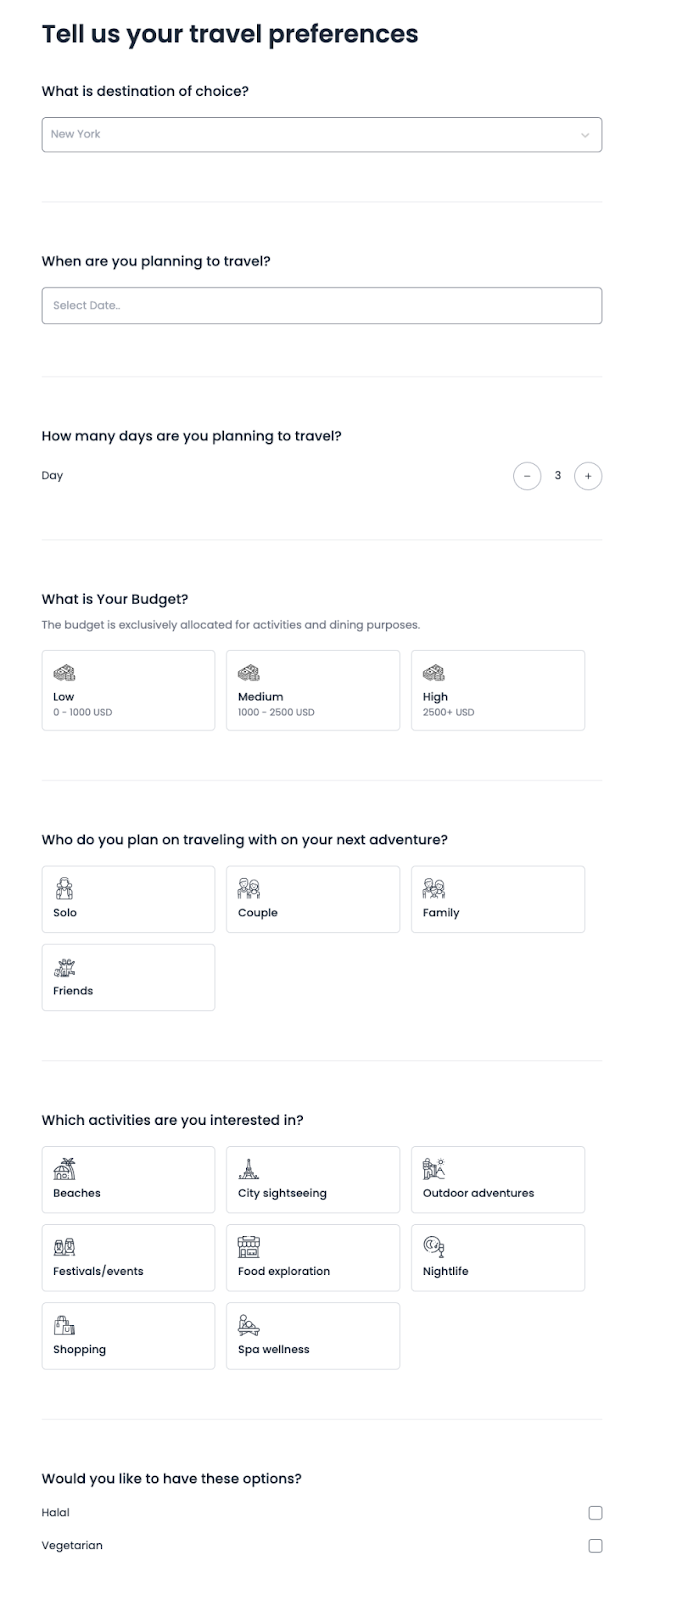Select the Family travelers icon
The height and width of the screenshot is (1600, 674).
coord(434,888)
